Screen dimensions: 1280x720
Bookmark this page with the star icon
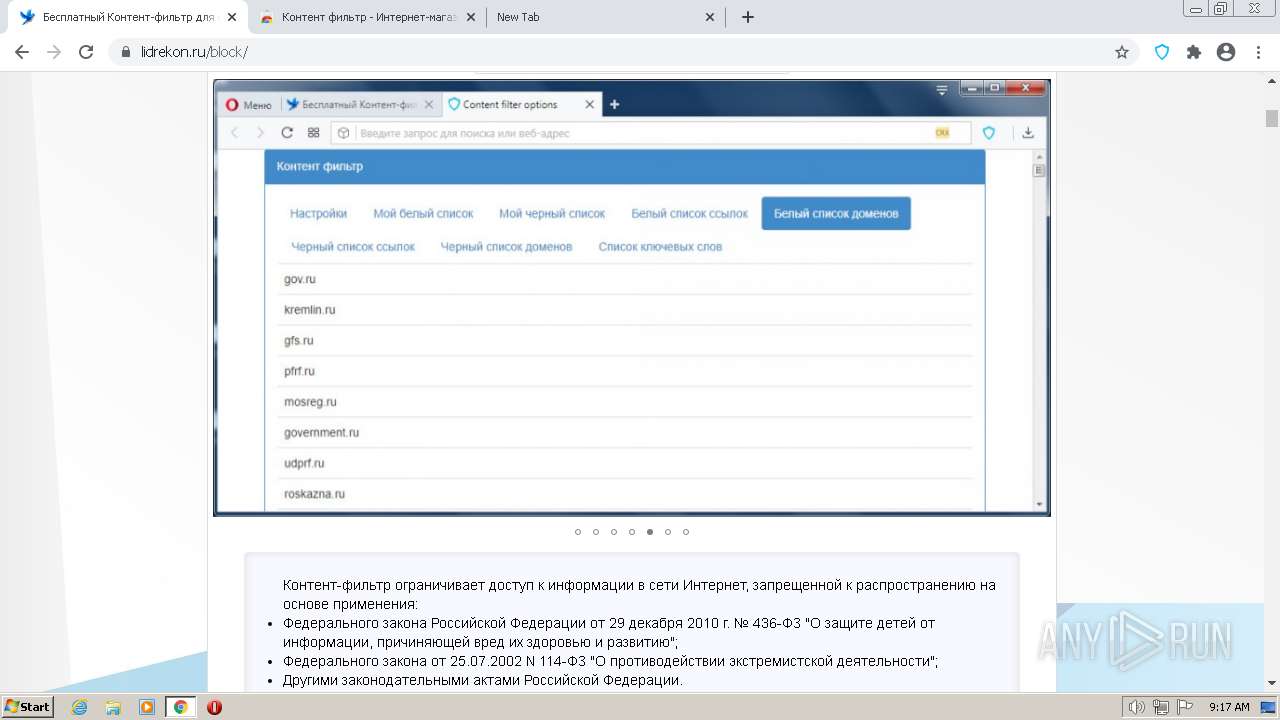1122,52
